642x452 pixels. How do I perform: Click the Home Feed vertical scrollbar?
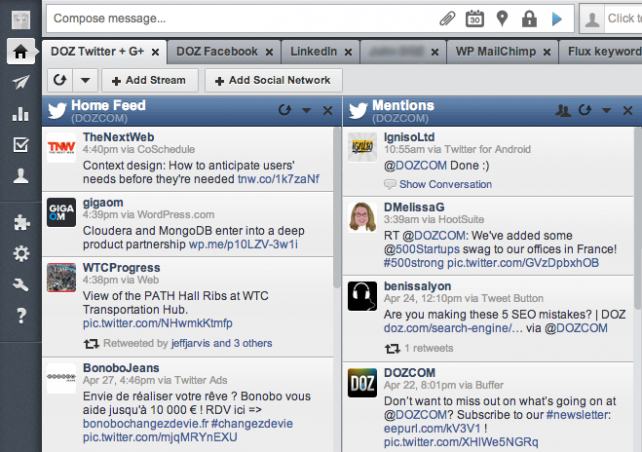point(337,209)
